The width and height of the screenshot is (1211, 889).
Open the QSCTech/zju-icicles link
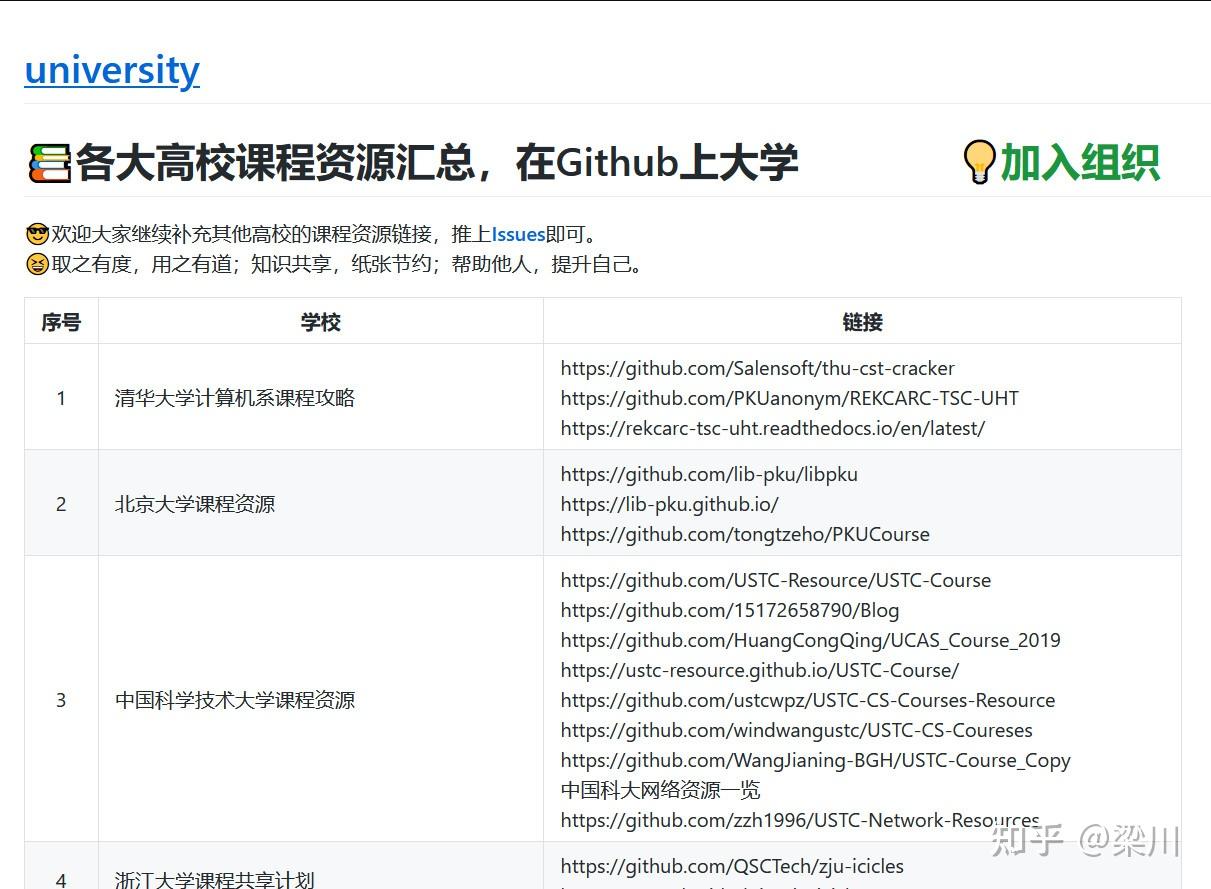click(x=731, y=866)
